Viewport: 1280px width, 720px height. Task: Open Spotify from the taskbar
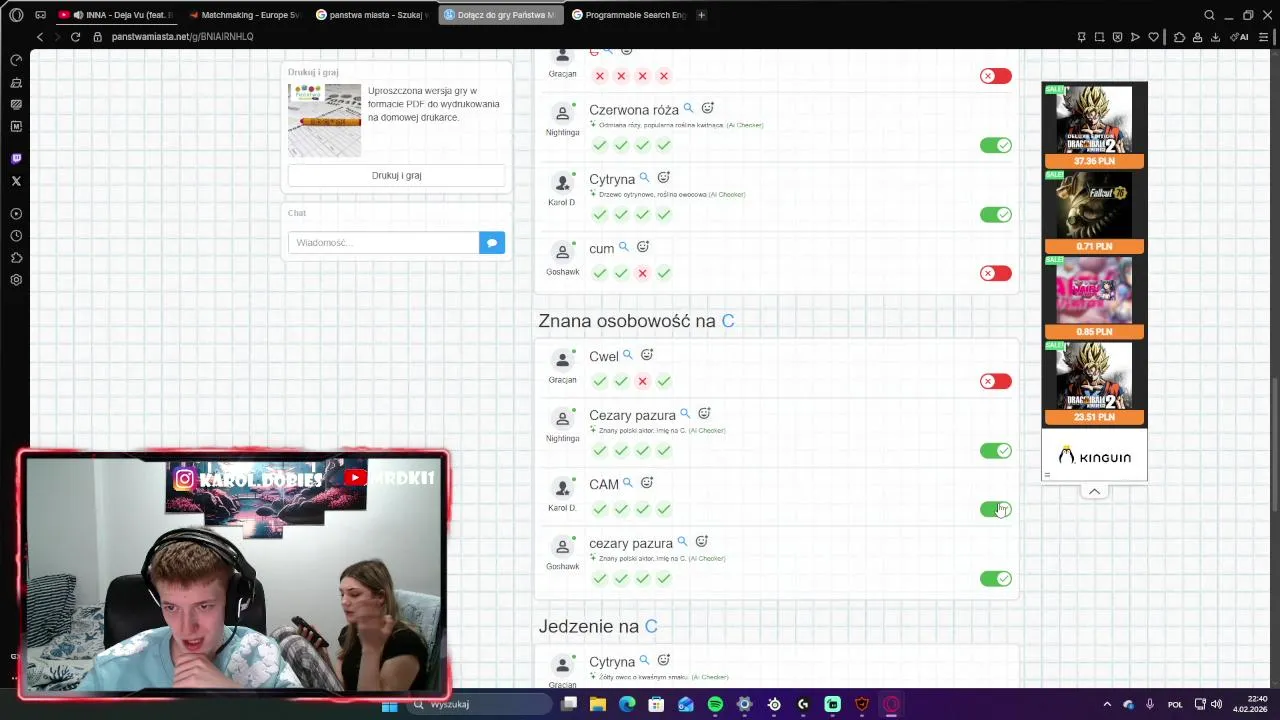point(715,705)
